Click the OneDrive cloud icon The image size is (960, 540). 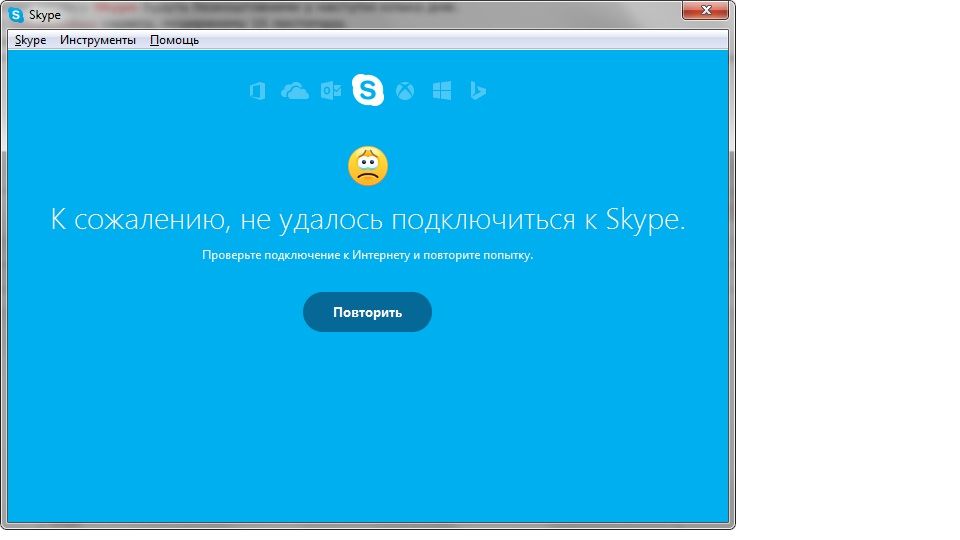tap(294, 91)
